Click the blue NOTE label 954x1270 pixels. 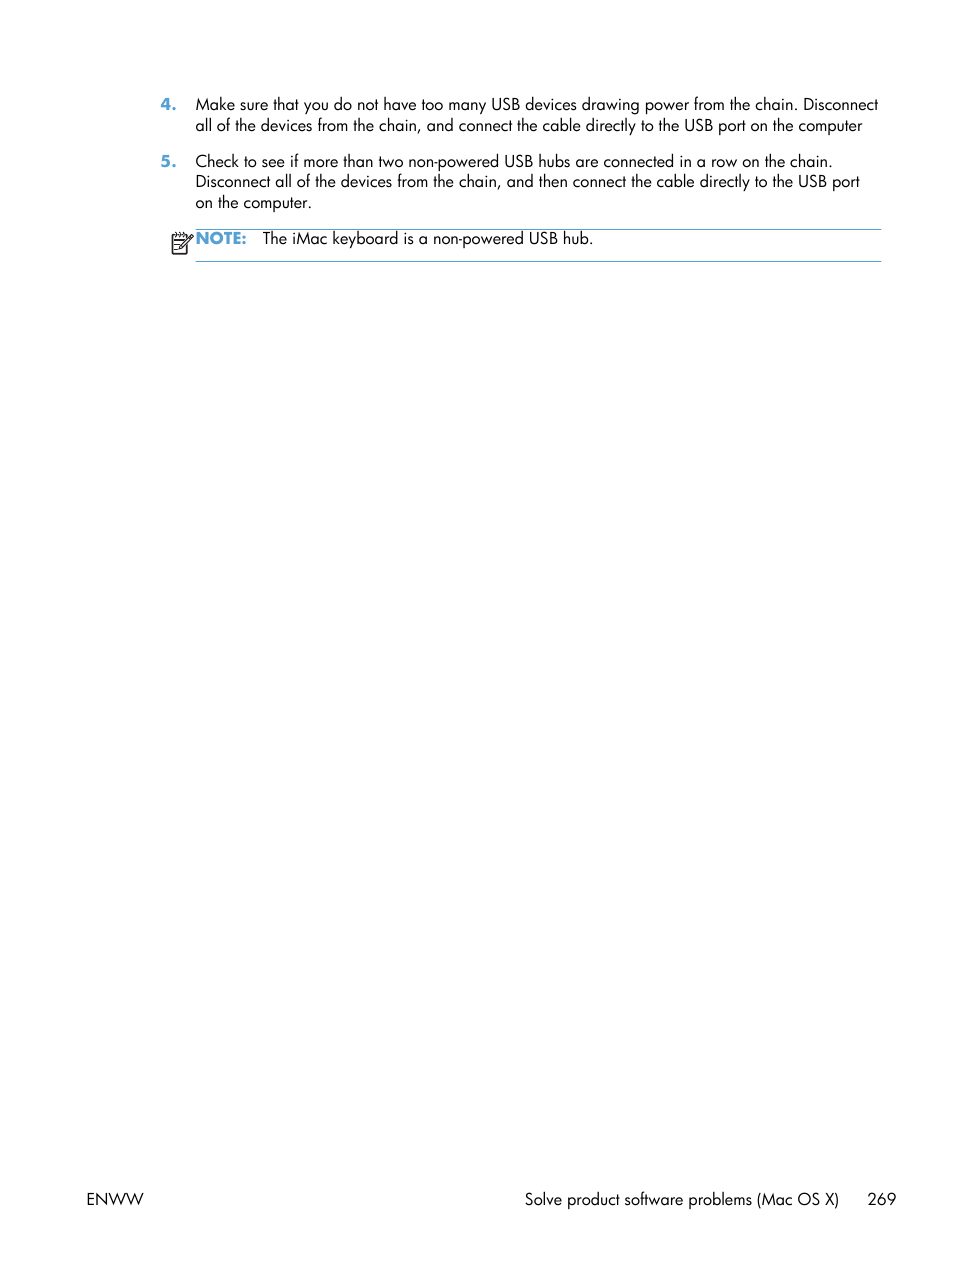221,238
